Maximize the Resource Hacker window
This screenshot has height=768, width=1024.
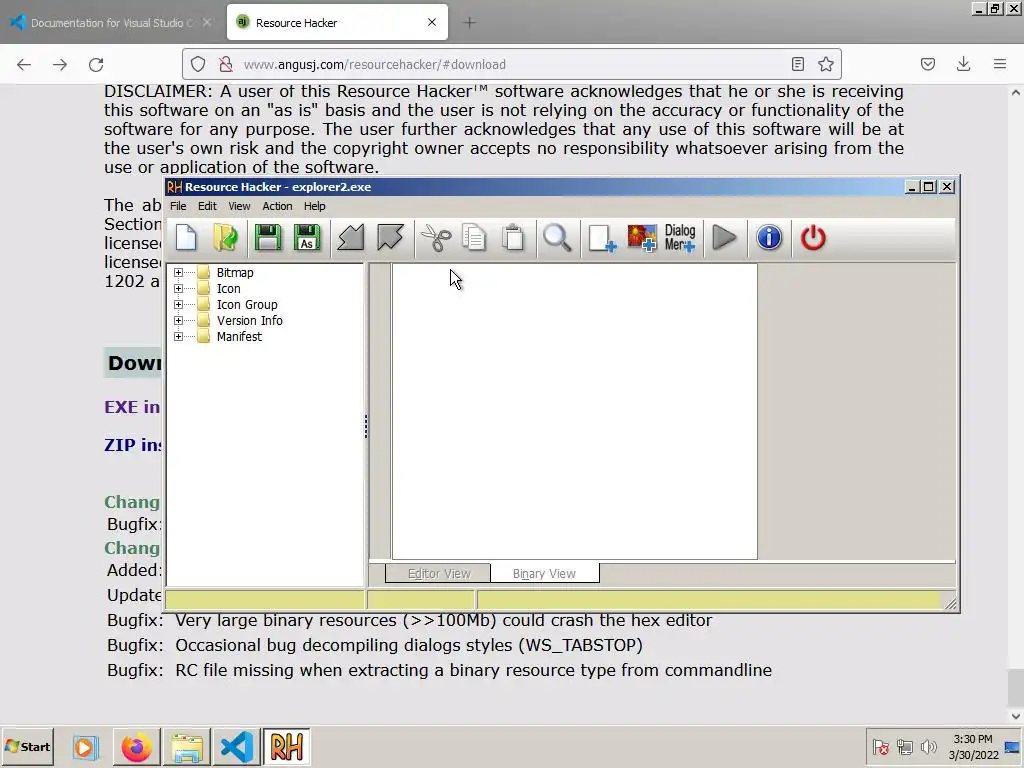coord(929,187)
